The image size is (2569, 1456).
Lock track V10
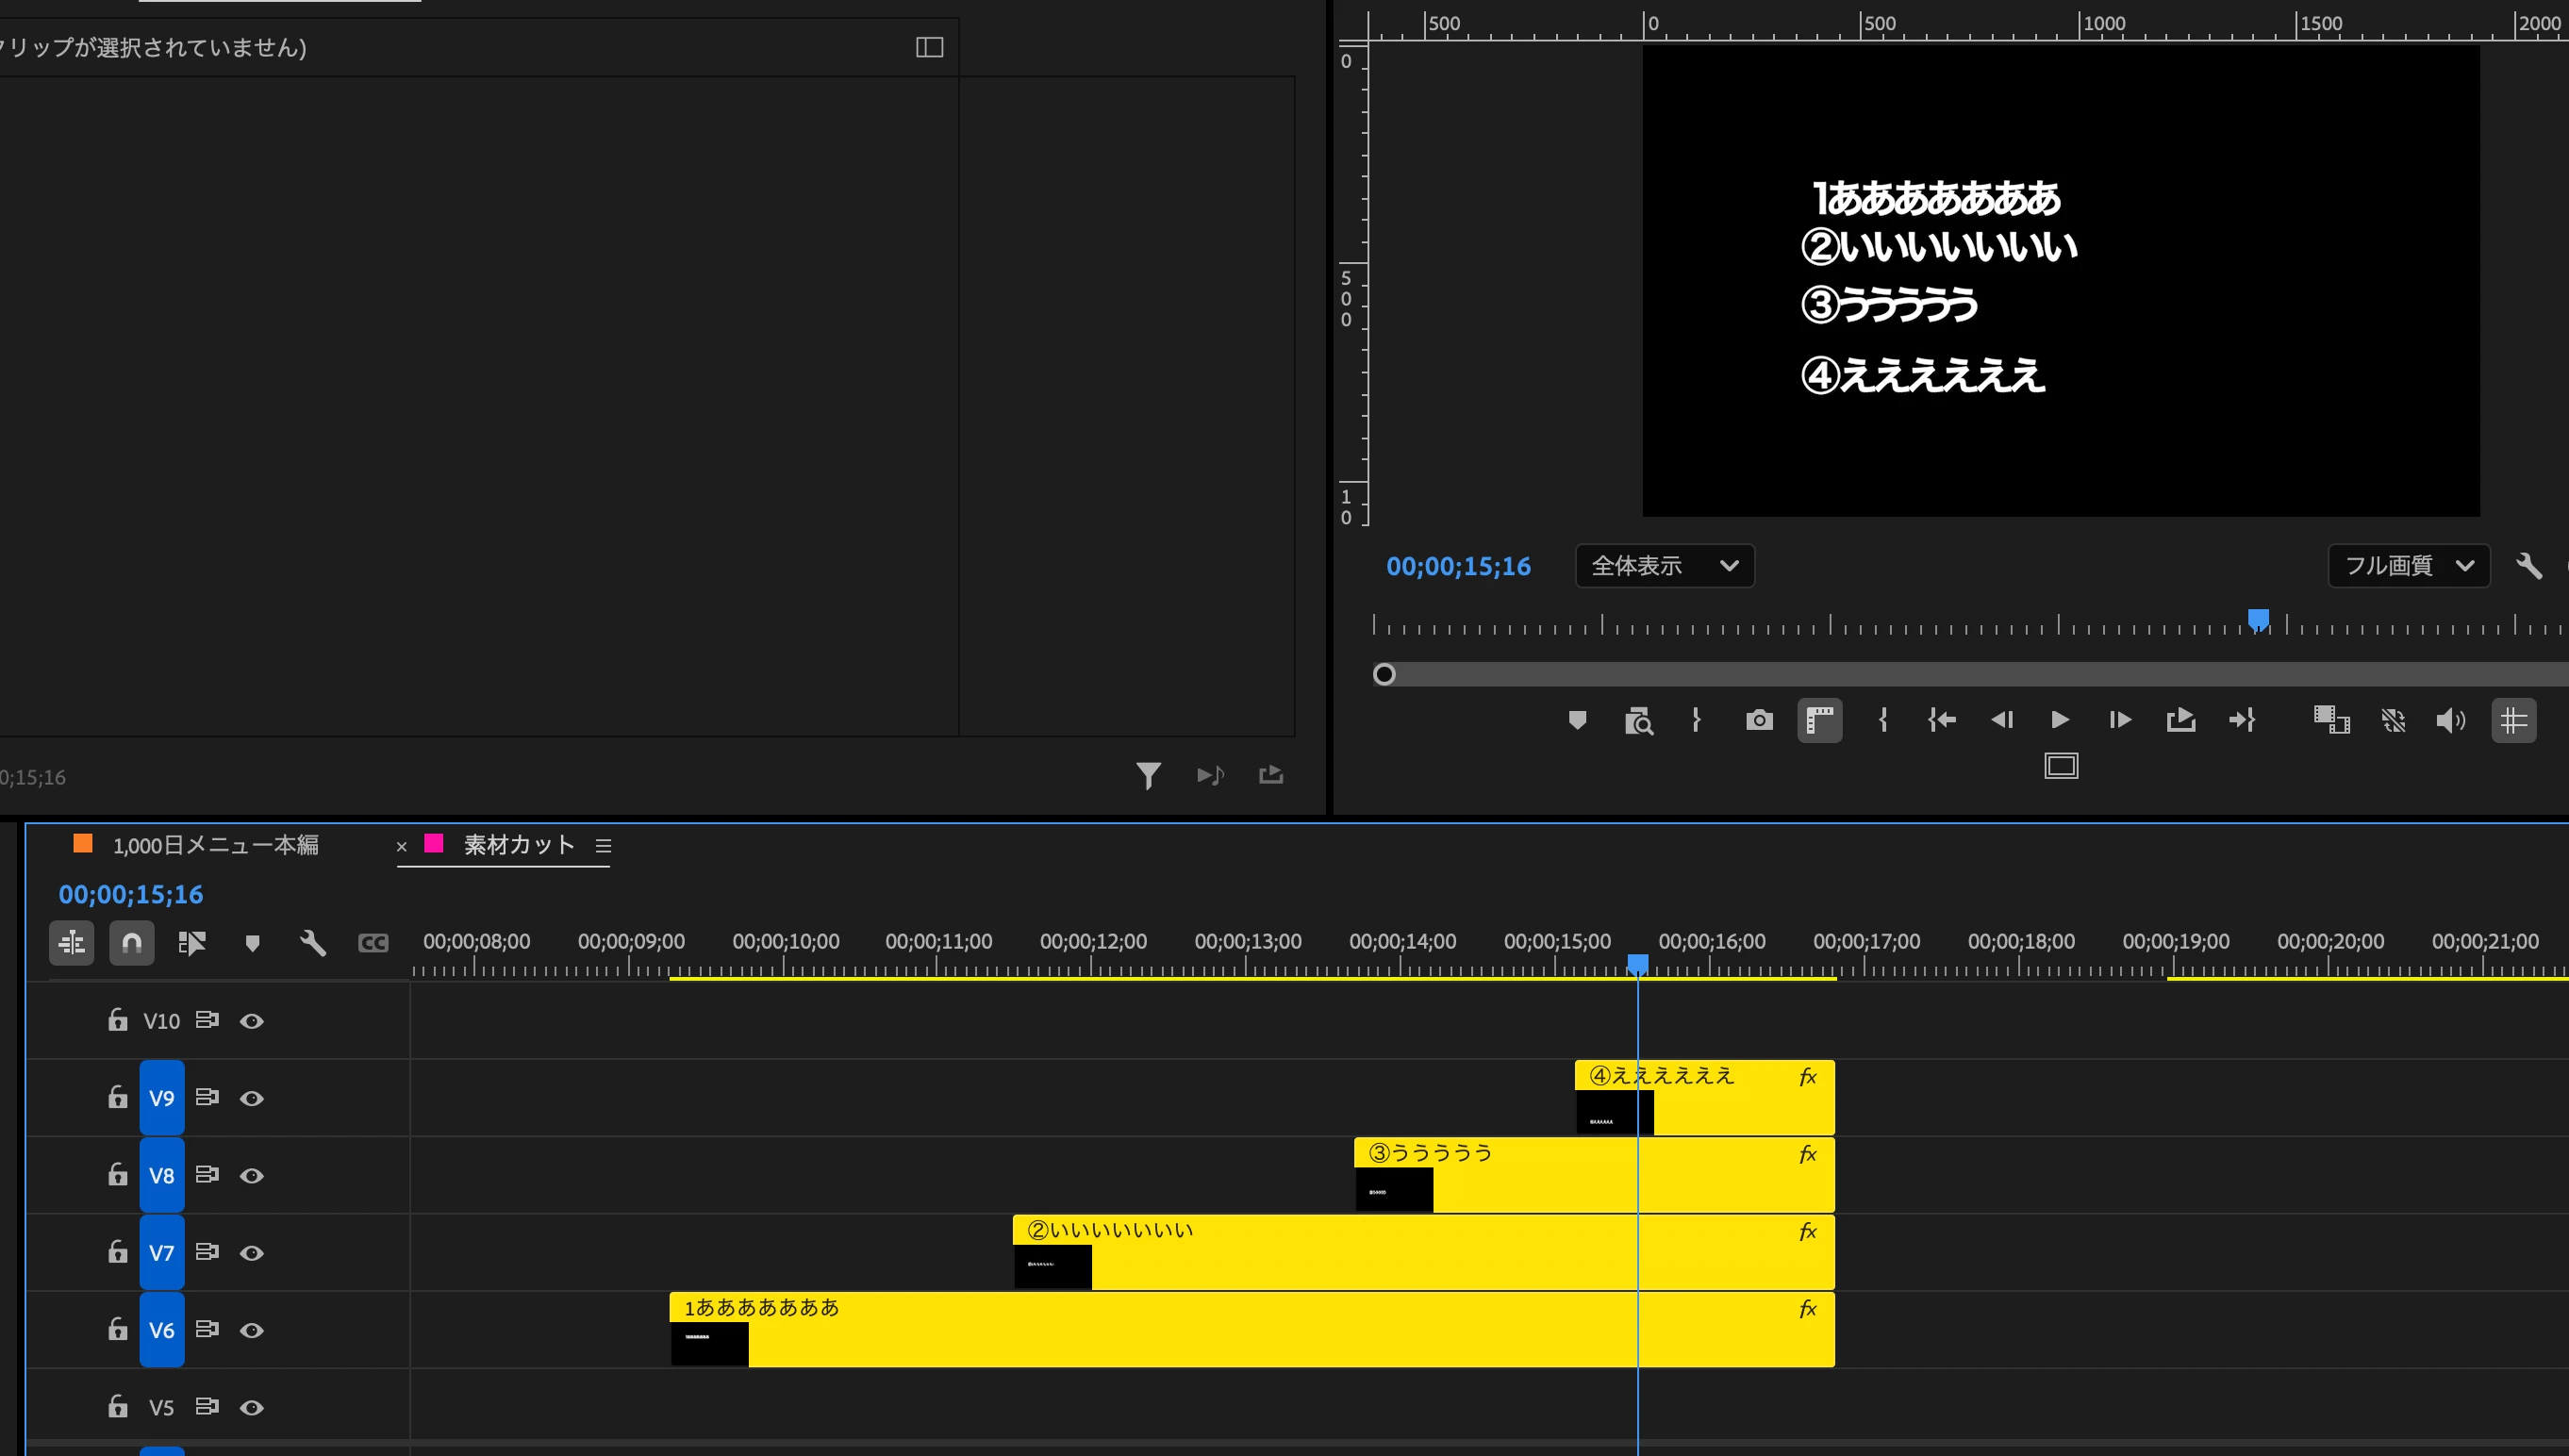pos(117,1019)
